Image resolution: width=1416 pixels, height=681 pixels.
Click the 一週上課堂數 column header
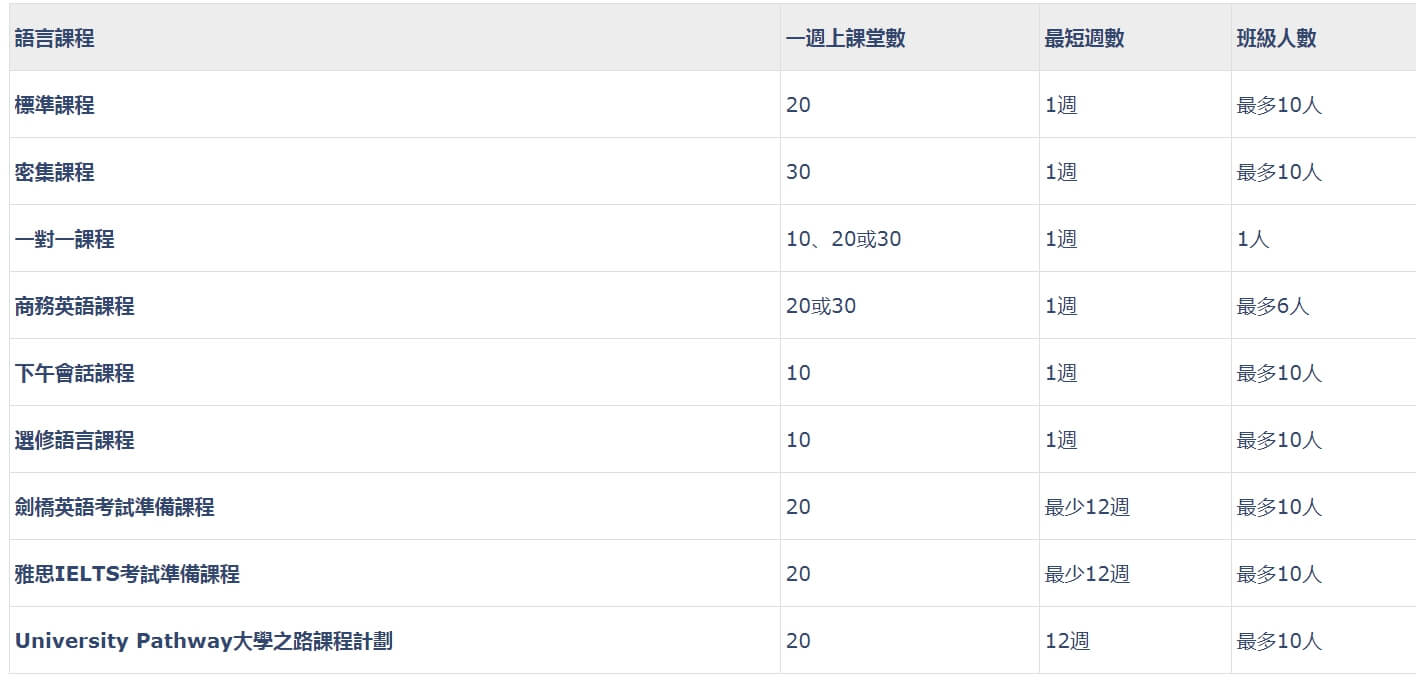[x=846, y=38]
